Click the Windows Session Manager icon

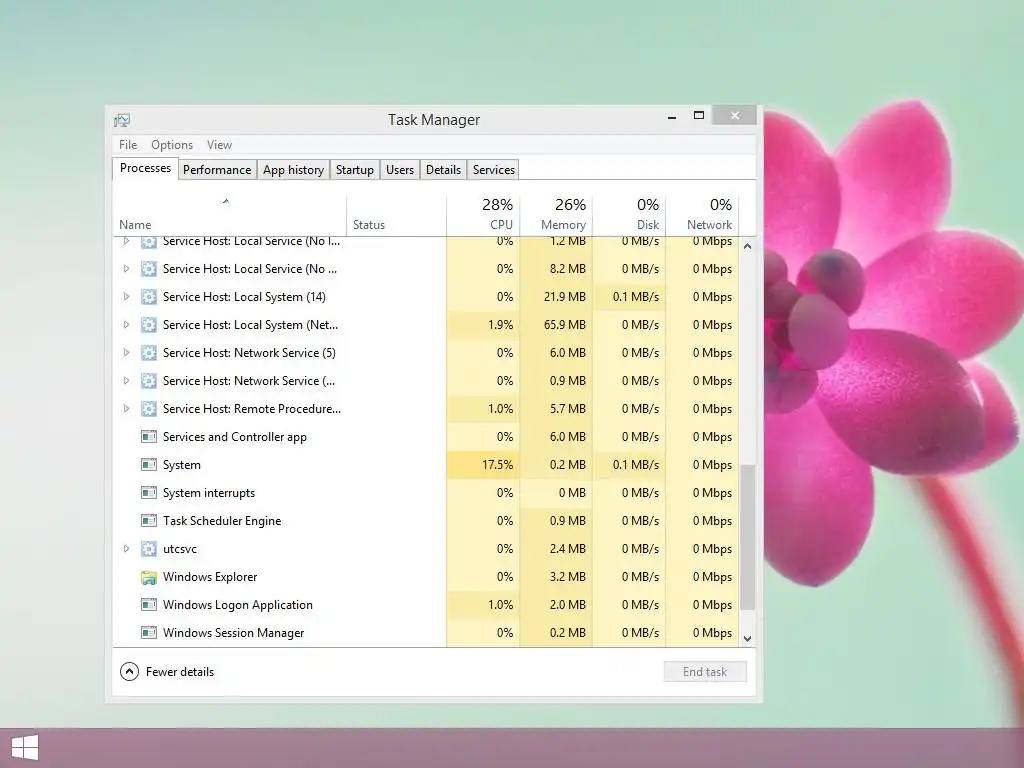pyautogui.click(x=149, y=633)
